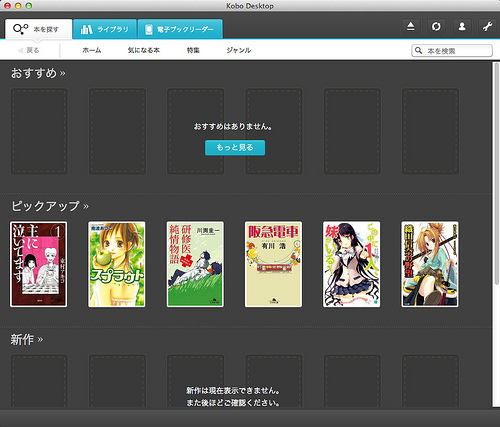Screen dimensions: 500x427
Task: Open the 主に泣いてます book cover
Action: (39, 264)
